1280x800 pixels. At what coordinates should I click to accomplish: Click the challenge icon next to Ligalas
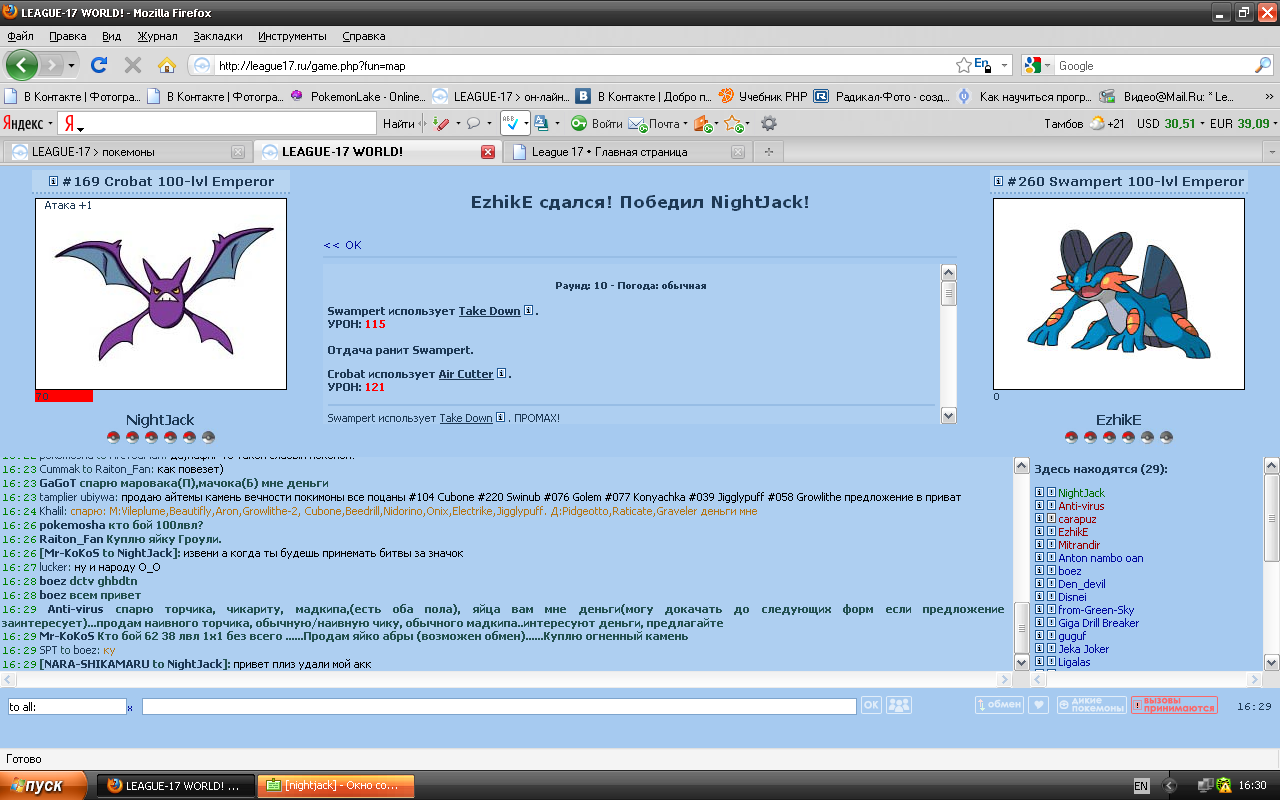click(x=1051, y=662)
